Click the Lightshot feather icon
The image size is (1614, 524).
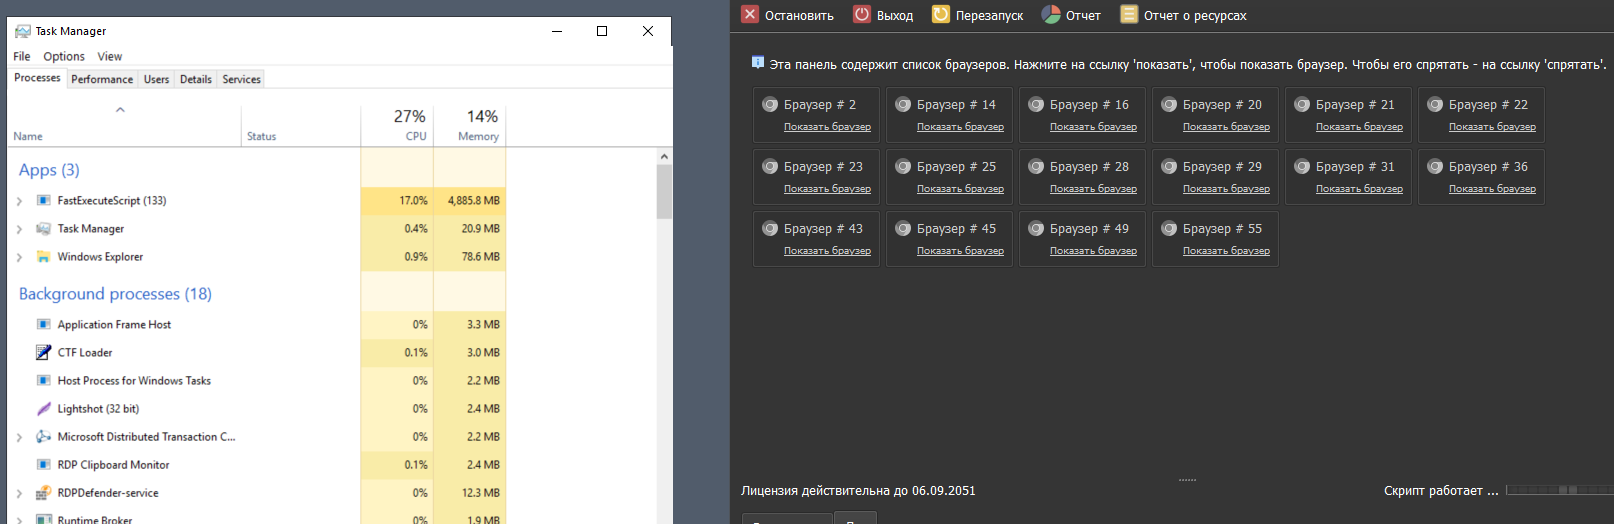pyautogui.click(x=43, y=409)
